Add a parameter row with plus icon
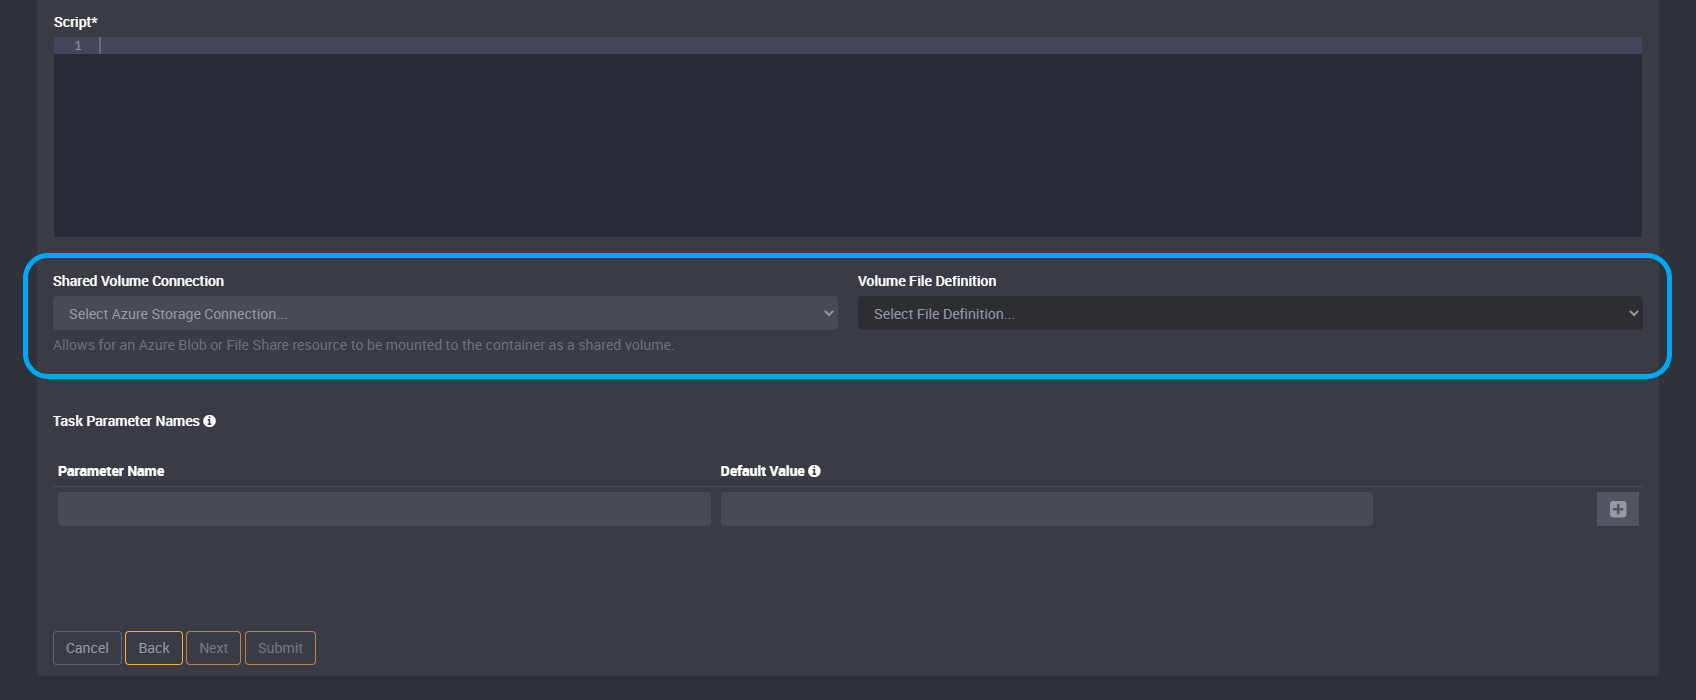This screenshot has height=700, width=1696. click(x=1618, y=509)
